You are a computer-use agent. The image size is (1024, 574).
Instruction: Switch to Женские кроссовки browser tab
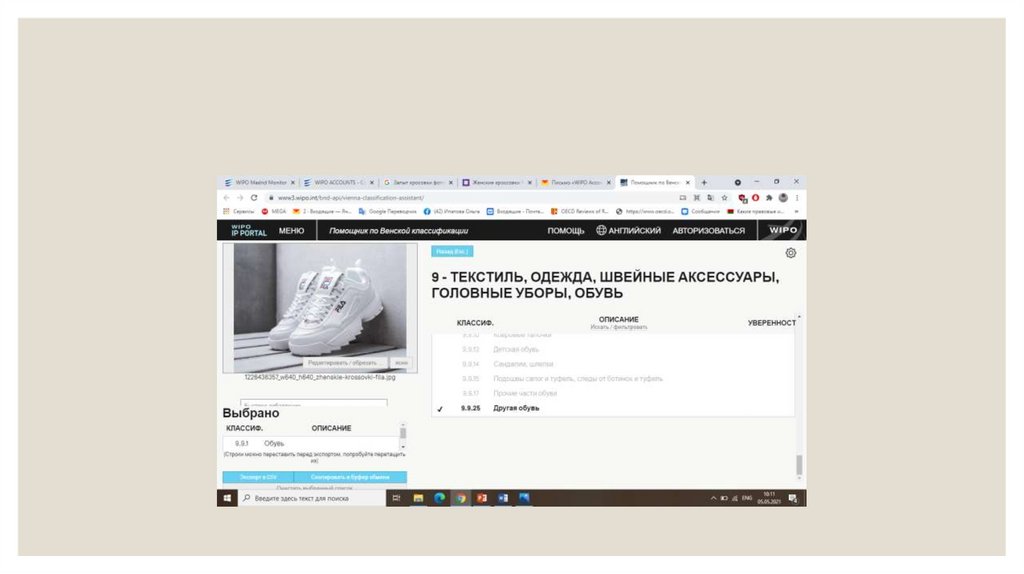coord(495,183)
